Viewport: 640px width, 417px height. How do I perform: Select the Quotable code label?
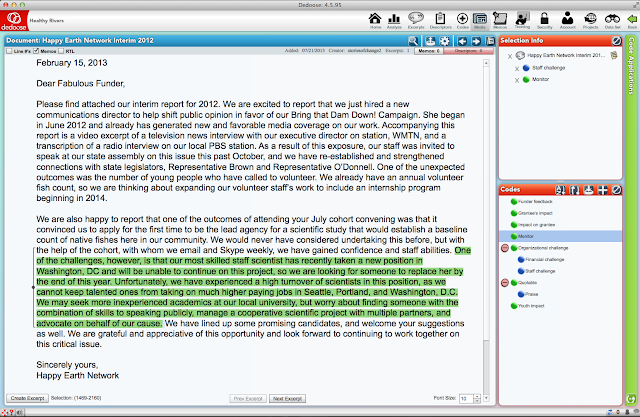pos(527,283)
